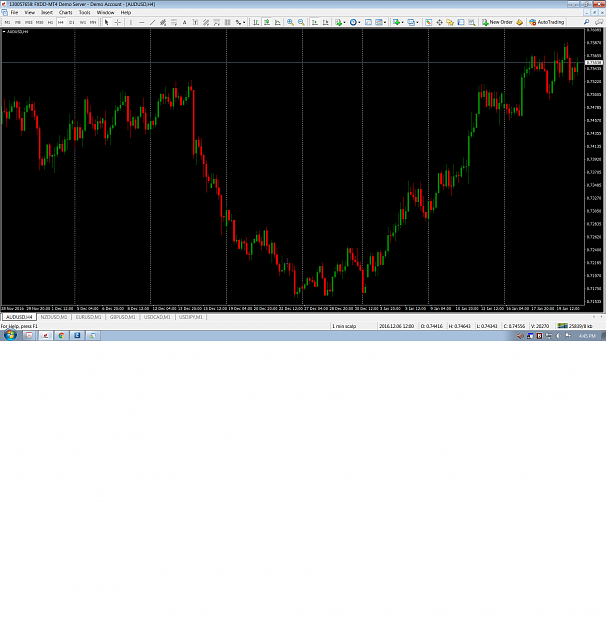Set timeframe to M1
The width and height of the screenshot is (606, 625).
coord(7,22)
